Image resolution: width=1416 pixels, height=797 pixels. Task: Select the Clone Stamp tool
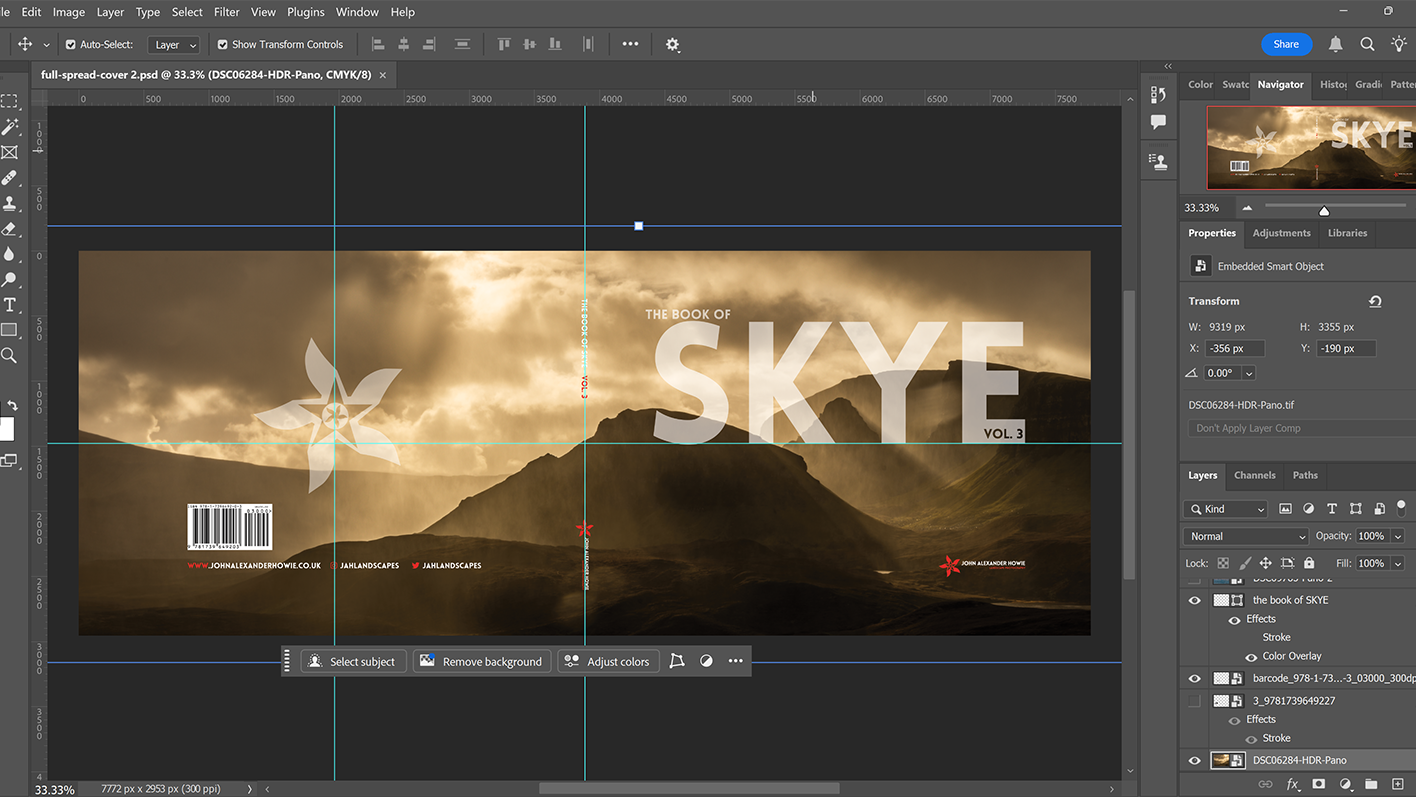[10, 203]
